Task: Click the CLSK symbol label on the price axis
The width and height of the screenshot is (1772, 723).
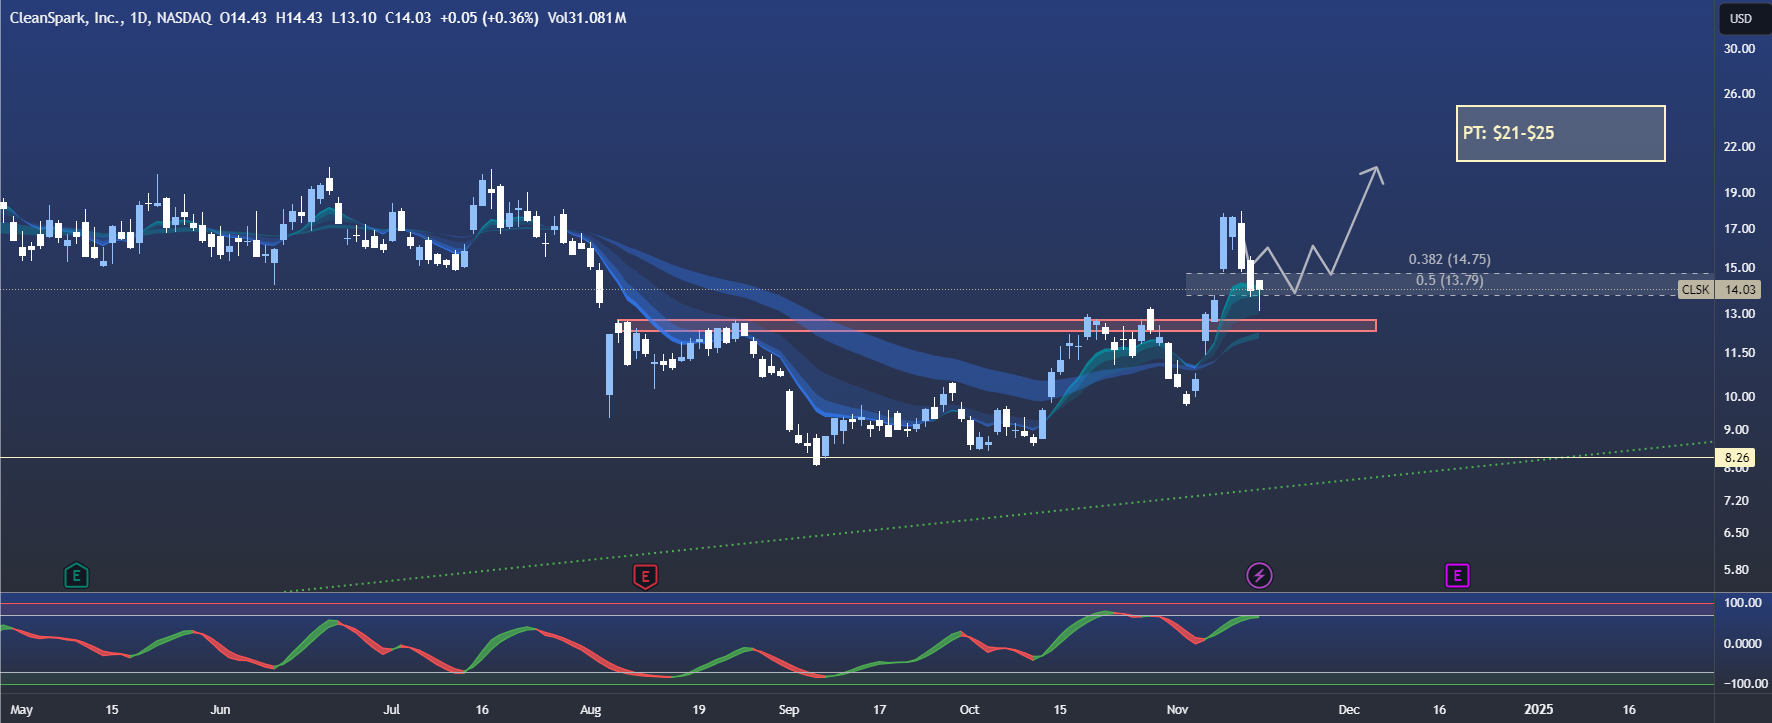Action: pyautogui.click(x=1695, y=290)
